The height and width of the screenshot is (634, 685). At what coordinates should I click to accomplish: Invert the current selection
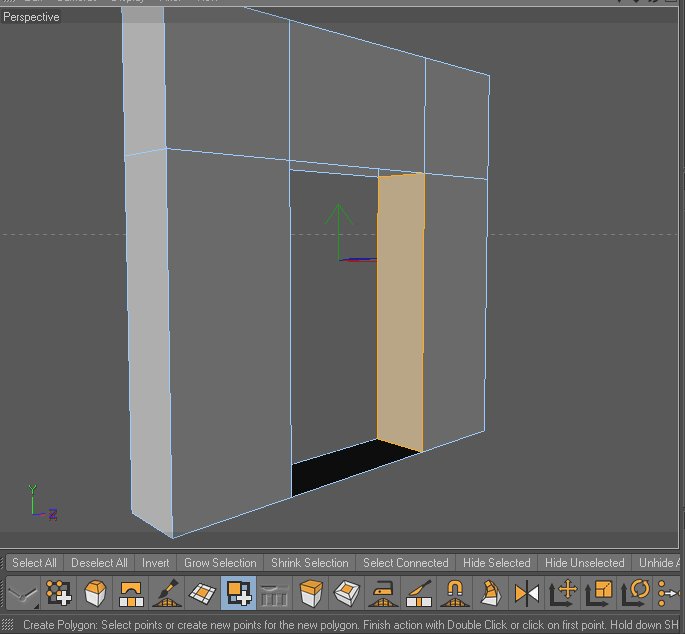point(156,563)
